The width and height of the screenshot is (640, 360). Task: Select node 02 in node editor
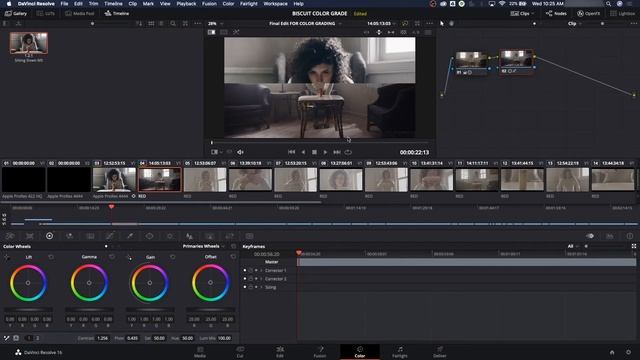tap(517, 62)
